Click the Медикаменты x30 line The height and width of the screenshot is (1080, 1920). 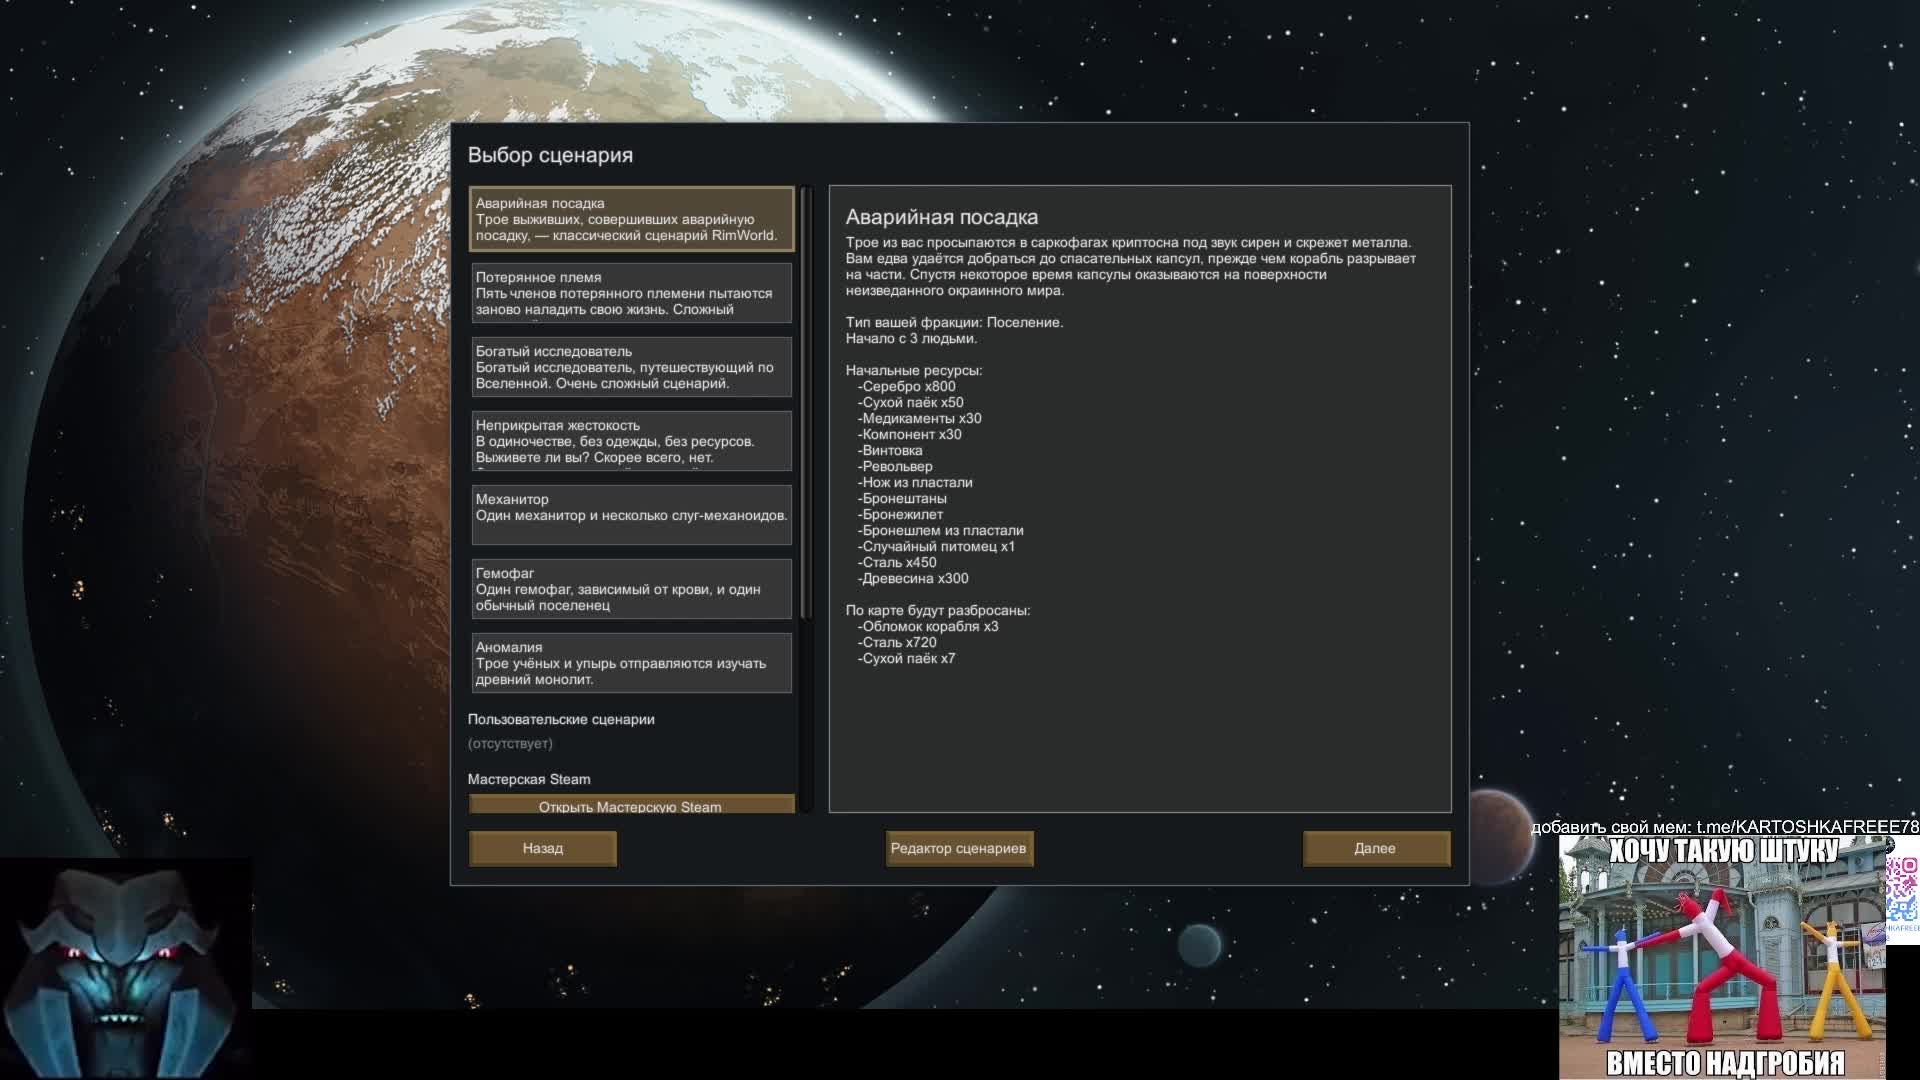(919, 418)
